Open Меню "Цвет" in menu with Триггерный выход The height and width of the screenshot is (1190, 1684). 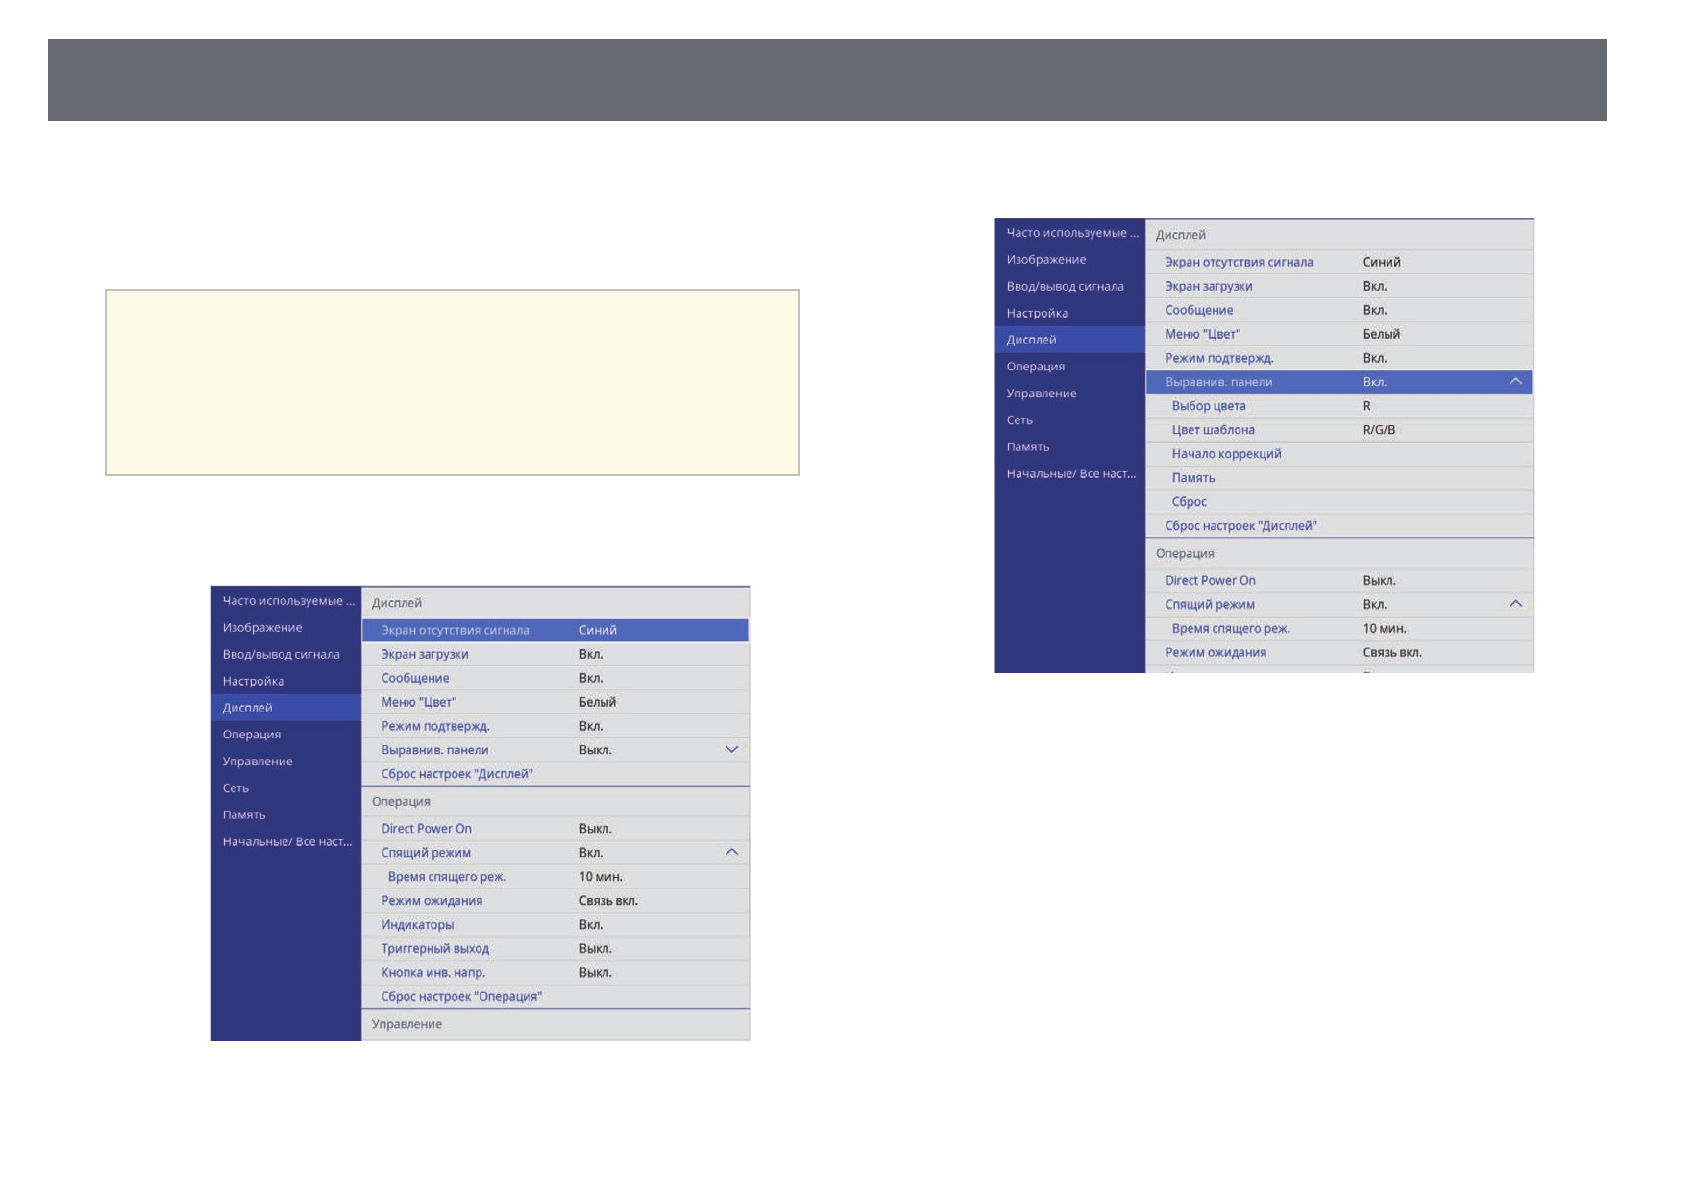418,702
